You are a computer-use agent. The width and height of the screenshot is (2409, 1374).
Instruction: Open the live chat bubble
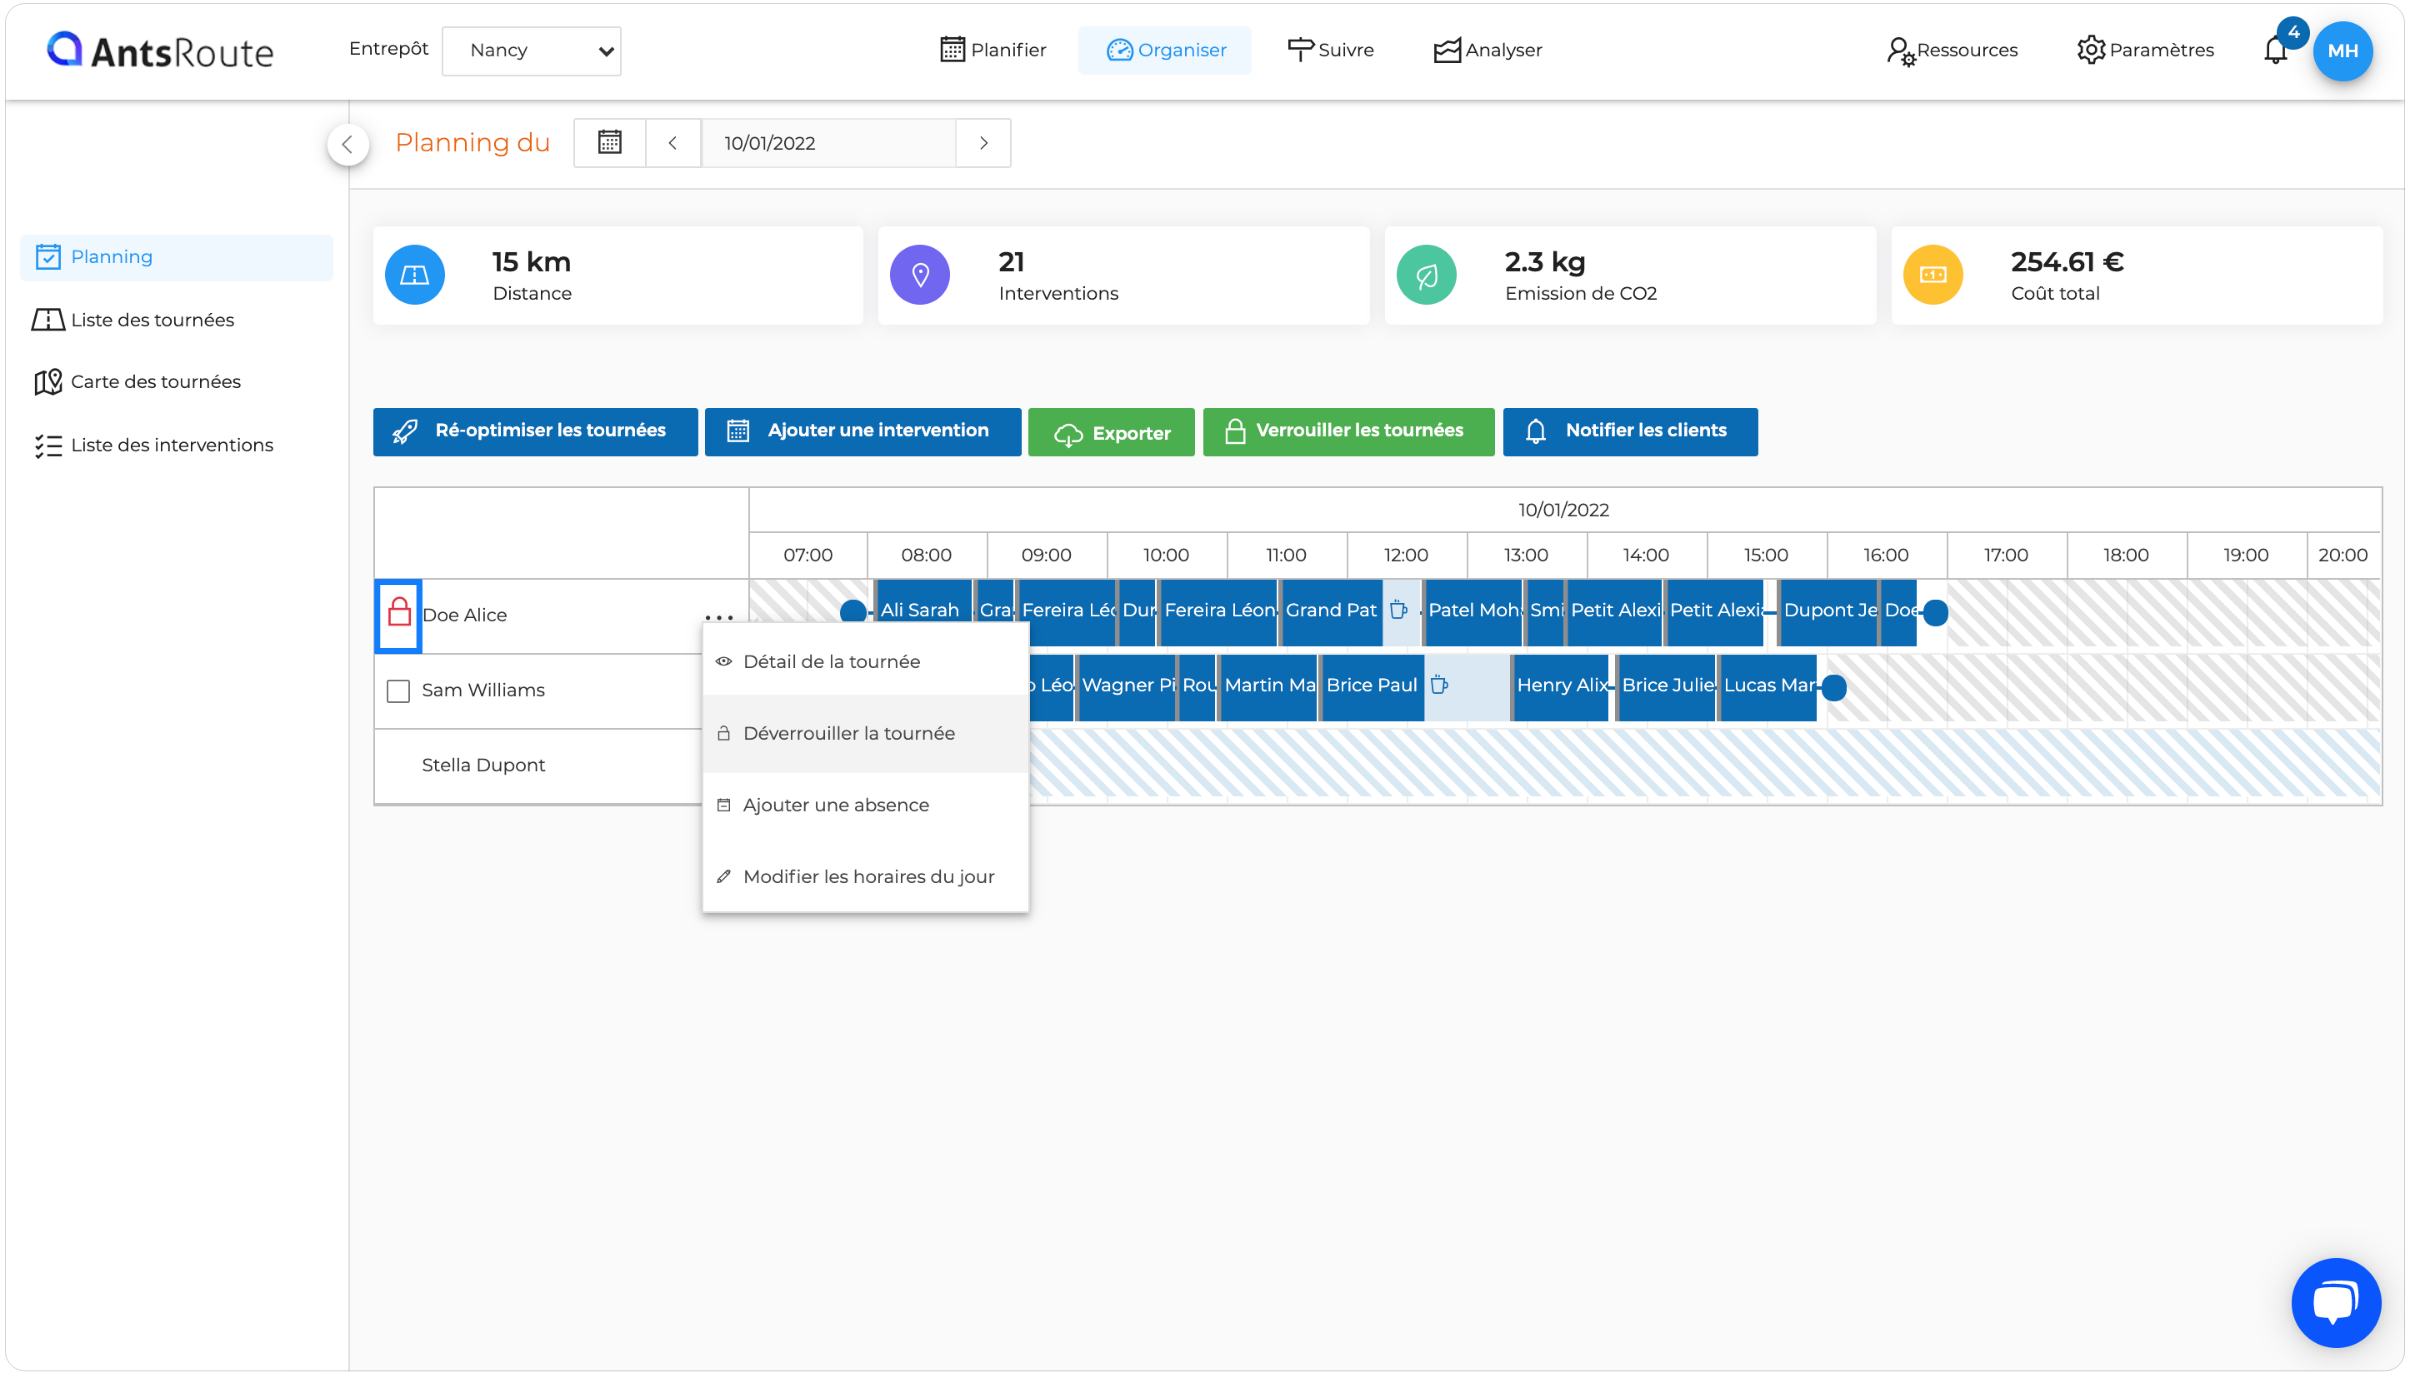[x=2335, y=1302]
